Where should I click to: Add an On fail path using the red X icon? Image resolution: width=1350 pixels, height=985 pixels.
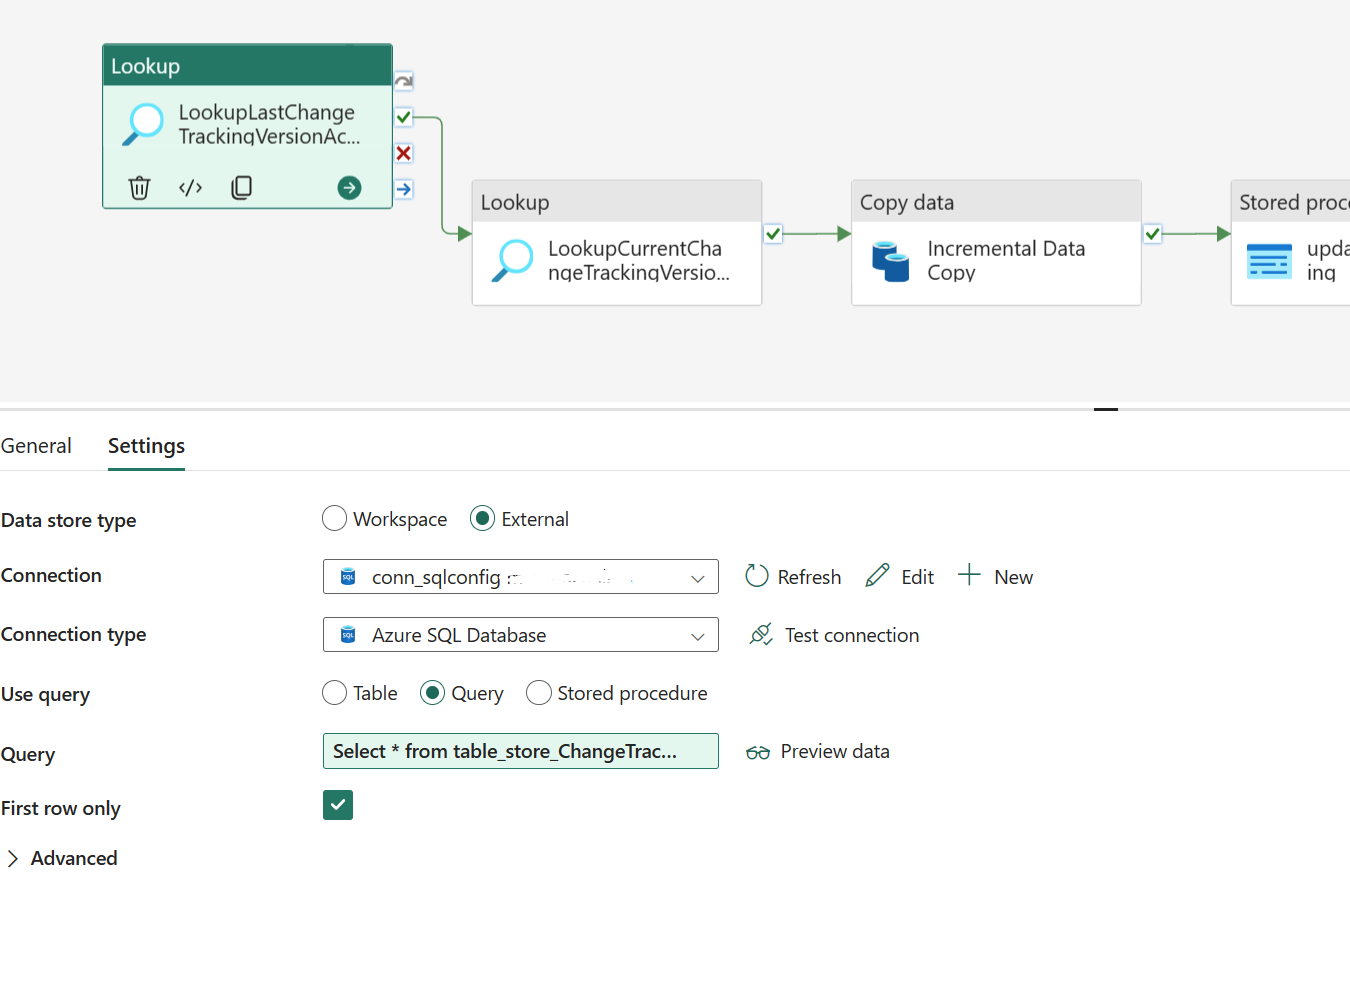[403, 152]
